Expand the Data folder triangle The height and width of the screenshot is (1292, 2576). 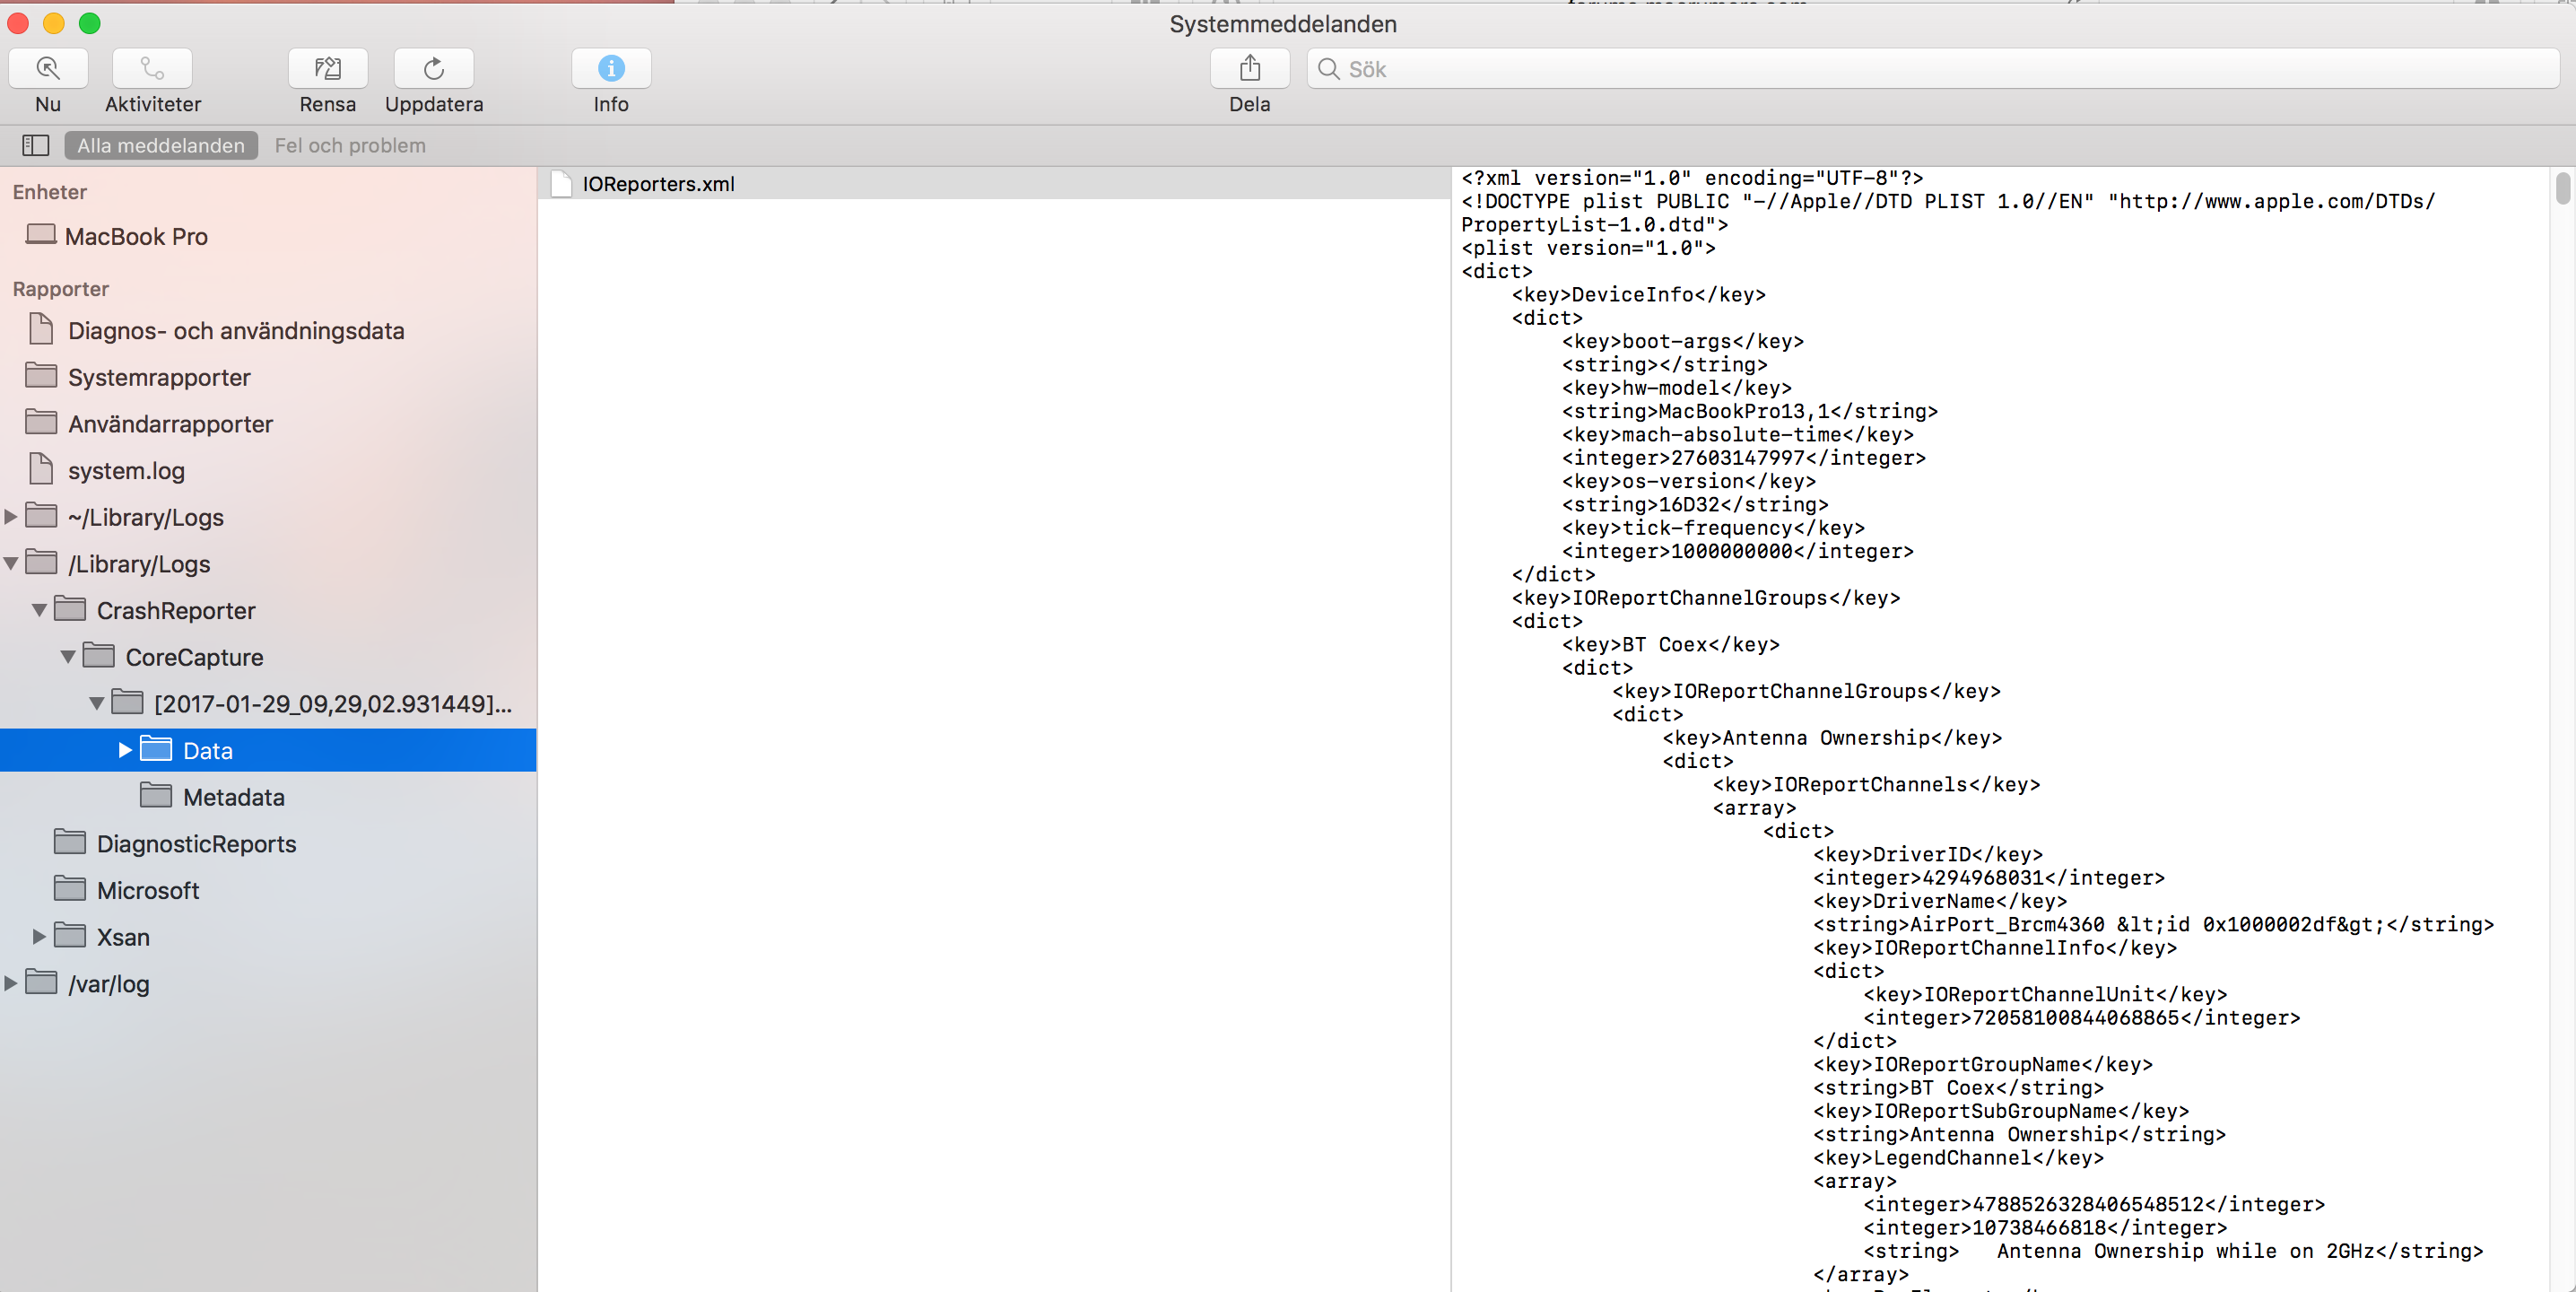tap(125, 750)
